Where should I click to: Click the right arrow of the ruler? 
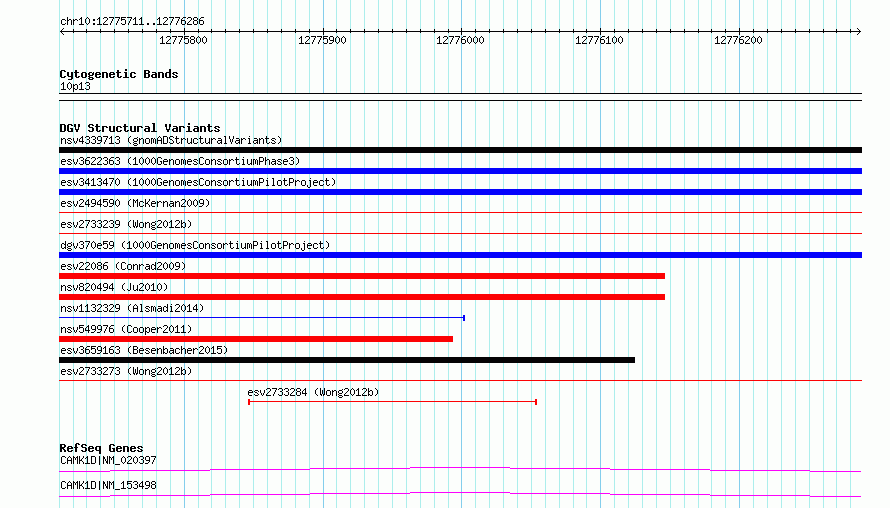tap(858, 31)
